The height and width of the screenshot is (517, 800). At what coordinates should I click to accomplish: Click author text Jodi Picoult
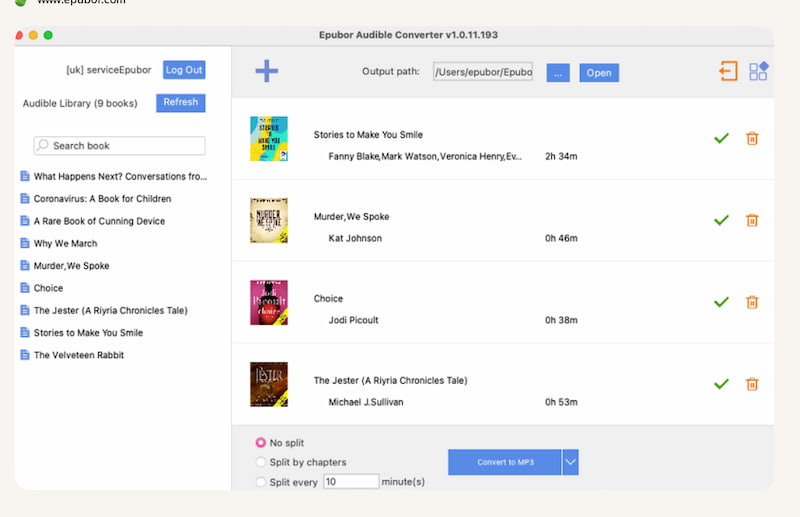(354, 320)
